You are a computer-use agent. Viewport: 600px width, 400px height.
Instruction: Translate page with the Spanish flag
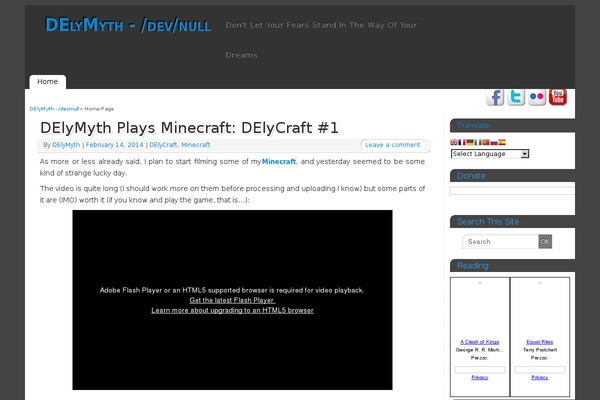[x=502, y=142]
